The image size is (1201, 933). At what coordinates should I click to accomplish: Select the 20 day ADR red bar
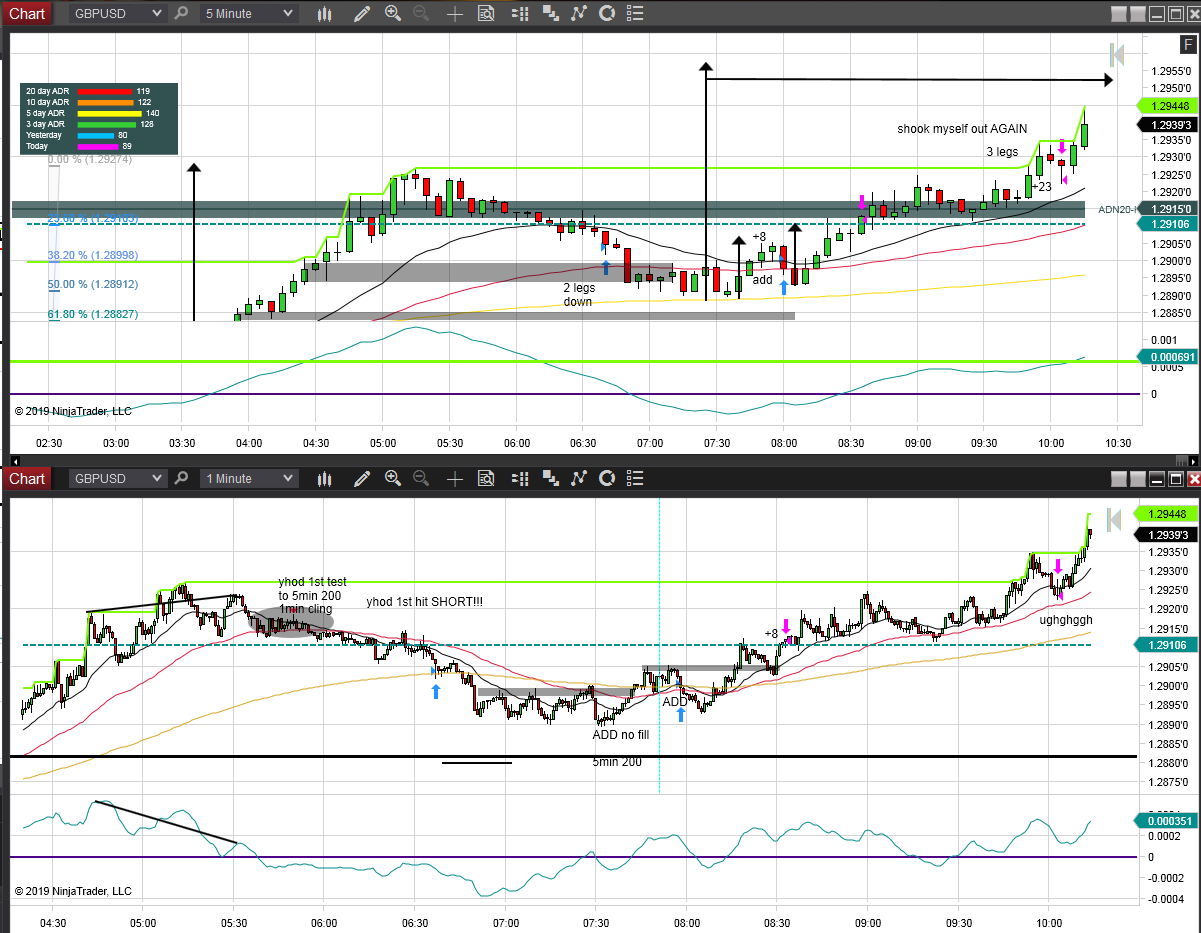click(x=105, y=91)
